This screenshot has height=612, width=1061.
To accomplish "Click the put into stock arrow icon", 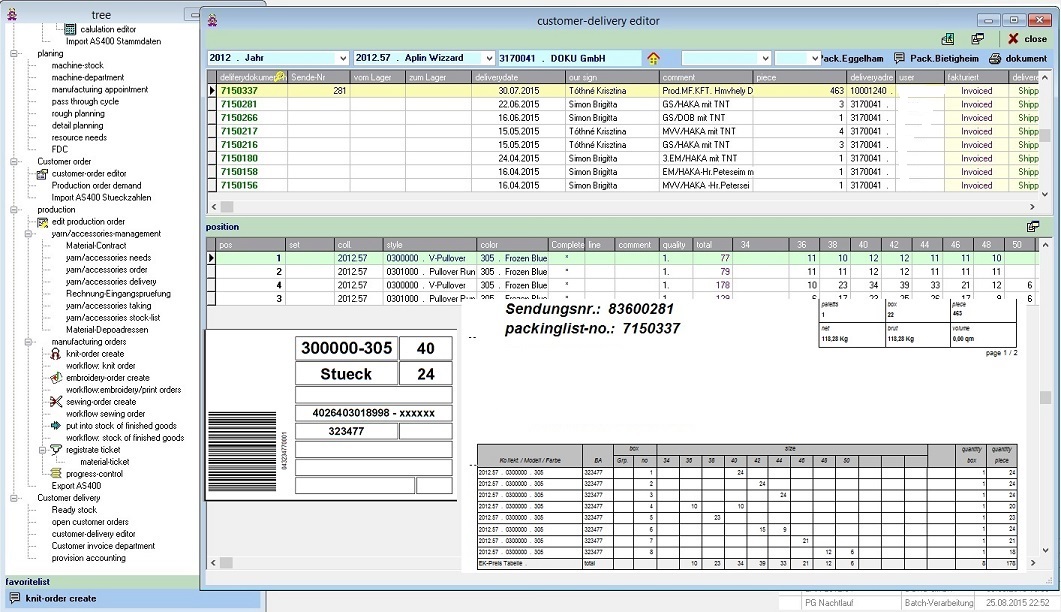I will 56,426.
